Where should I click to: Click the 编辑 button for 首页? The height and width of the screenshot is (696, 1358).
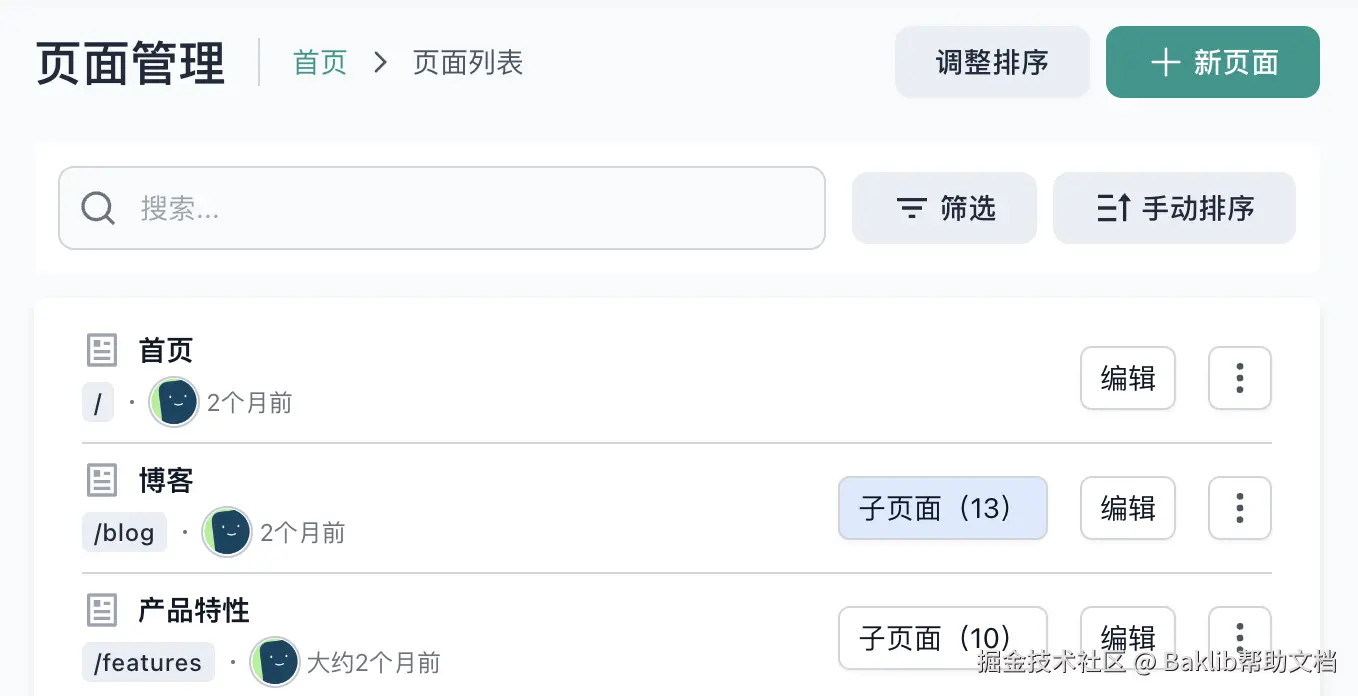[1128, 378]
